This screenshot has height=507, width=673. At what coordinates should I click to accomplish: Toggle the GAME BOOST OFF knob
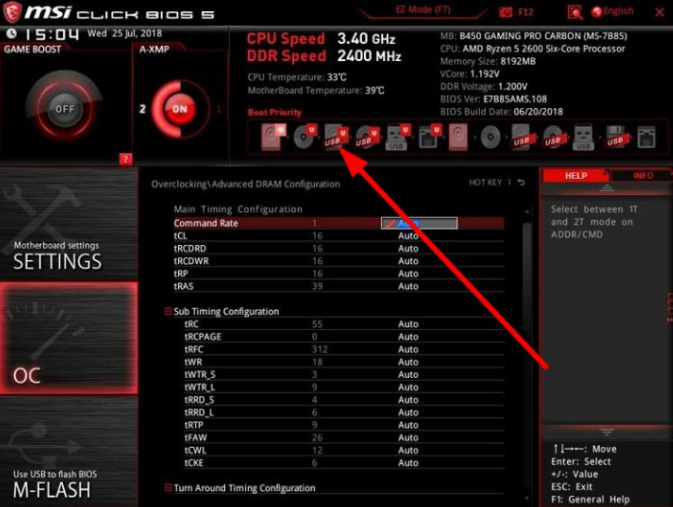pos(64,109)
